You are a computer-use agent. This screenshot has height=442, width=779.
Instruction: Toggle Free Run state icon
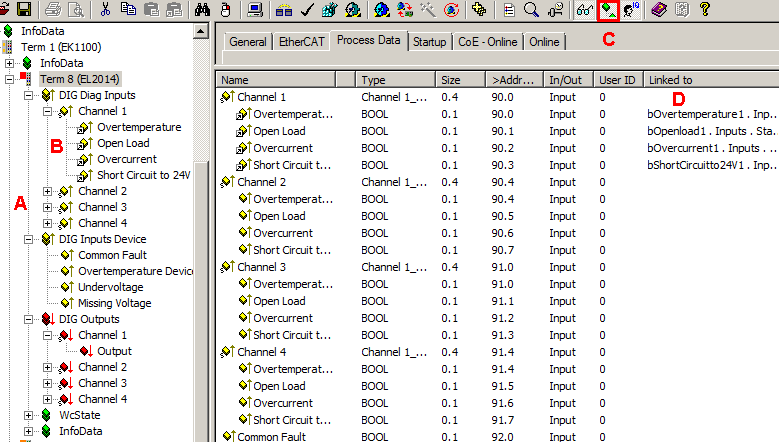(x=451, y=9)
